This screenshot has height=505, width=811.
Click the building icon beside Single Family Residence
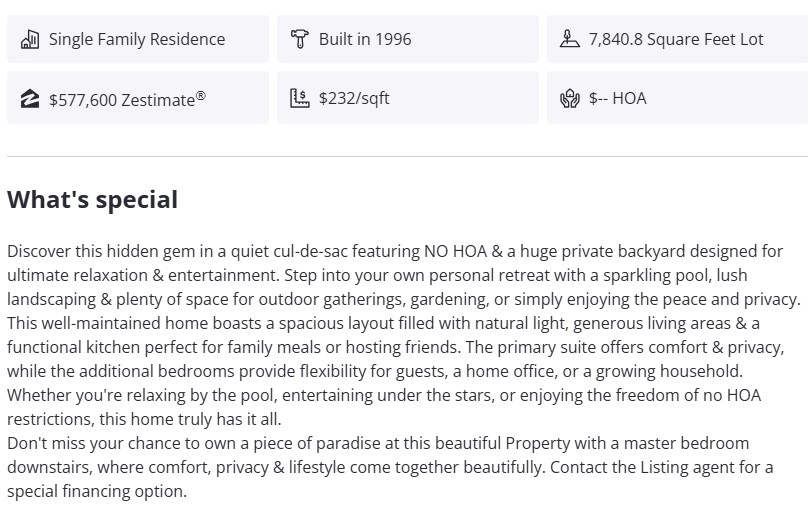point(30,40)
